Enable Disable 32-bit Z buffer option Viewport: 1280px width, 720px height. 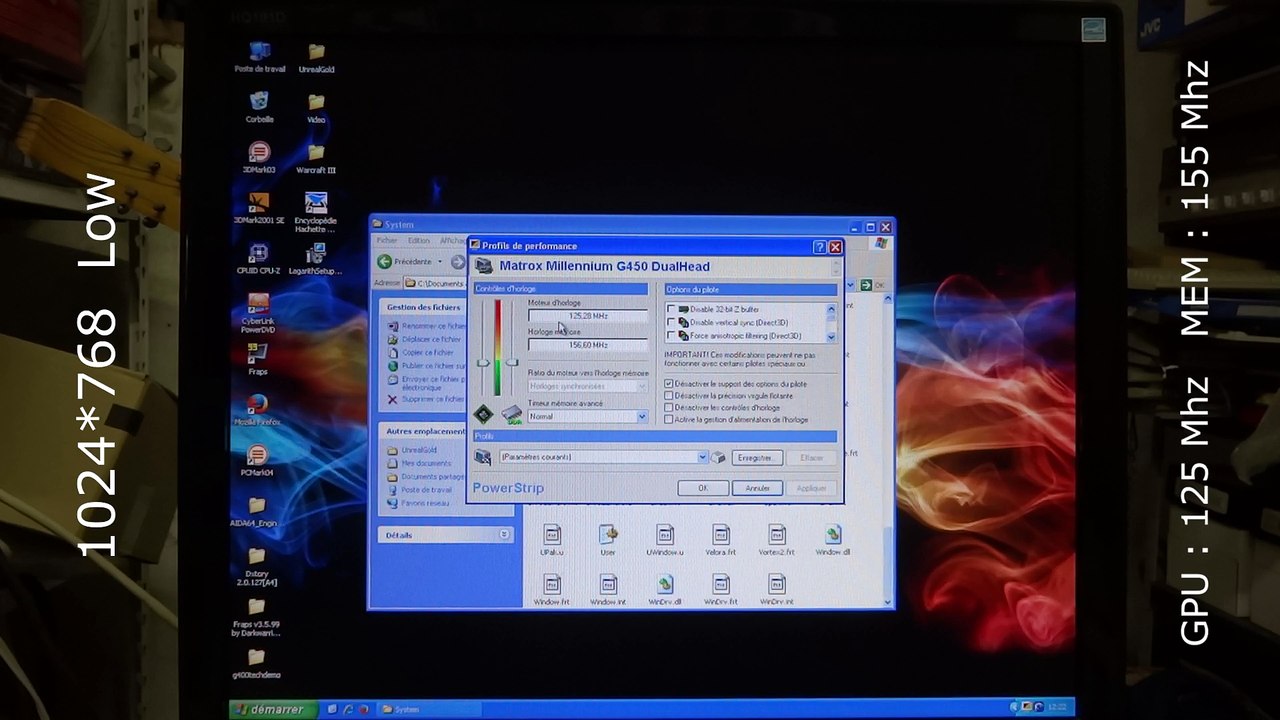click(671, 310)
